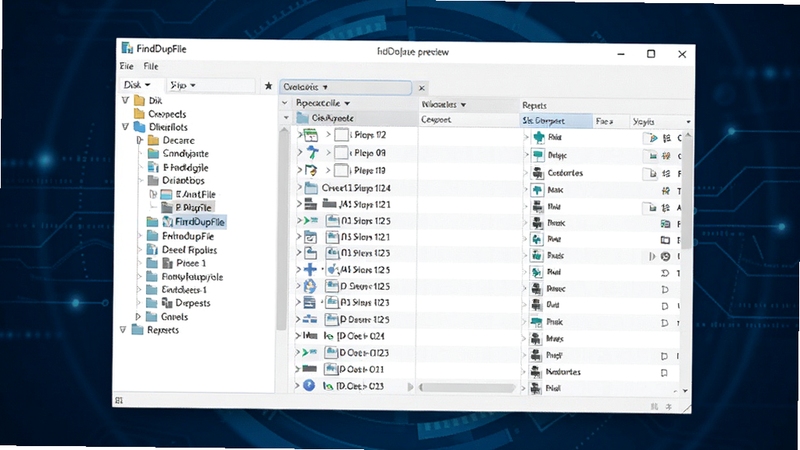800x450 pixels.
Task: Toggle the bookmark marker in Nedartes row
Action: pos(664,372)
